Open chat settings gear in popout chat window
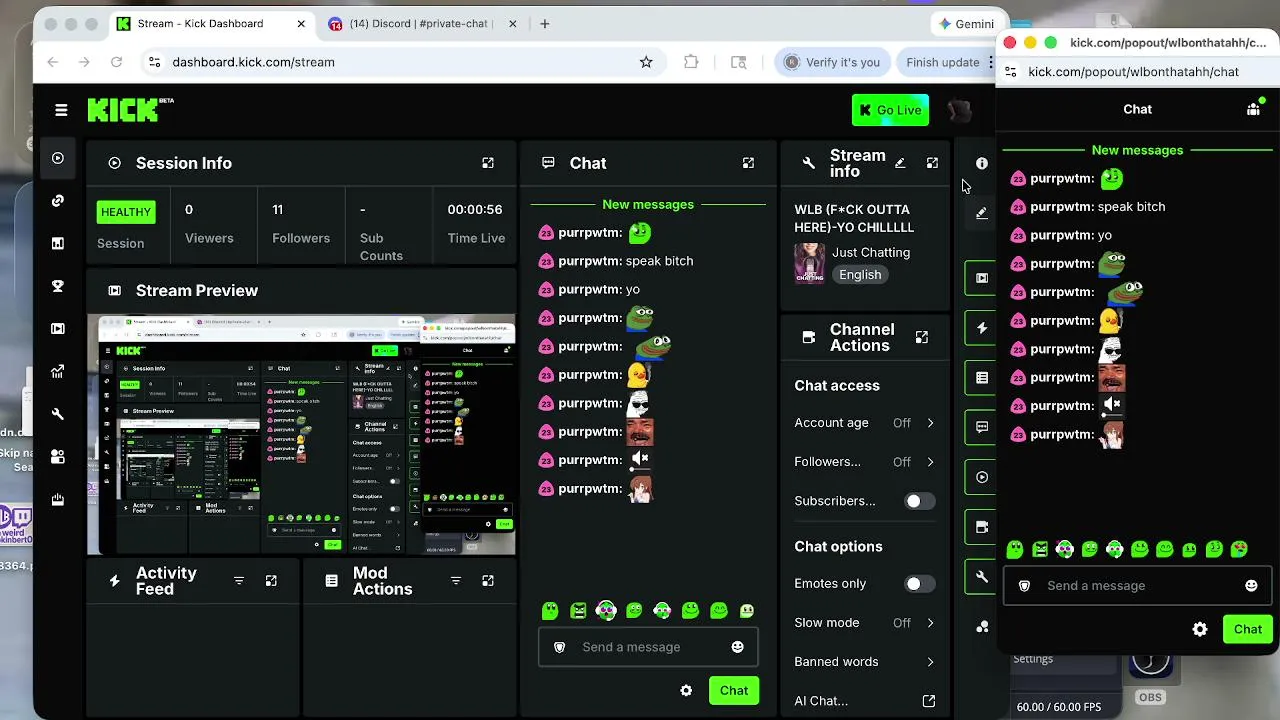This screenshot has height=720, width=1280. [1200, 629]
